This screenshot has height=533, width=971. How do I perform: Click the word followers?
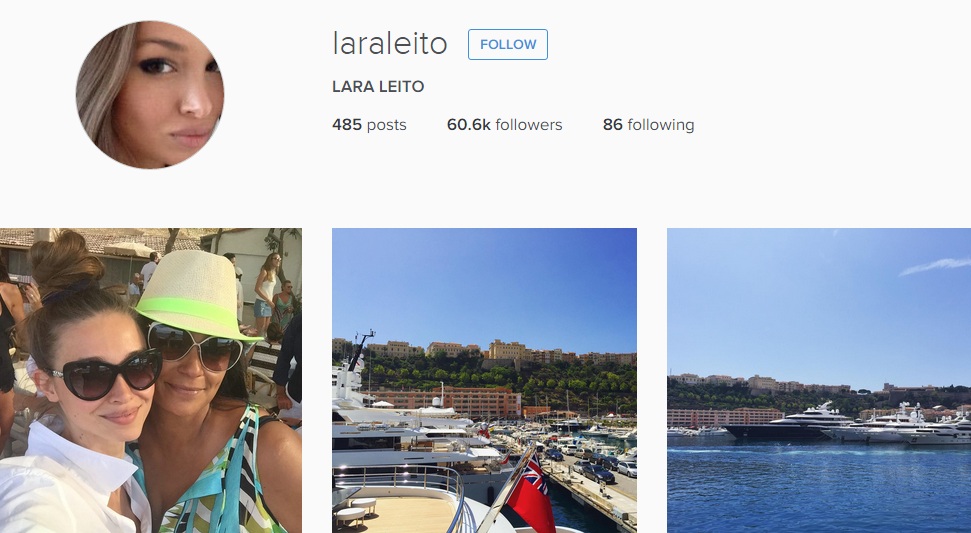point(529,124)
